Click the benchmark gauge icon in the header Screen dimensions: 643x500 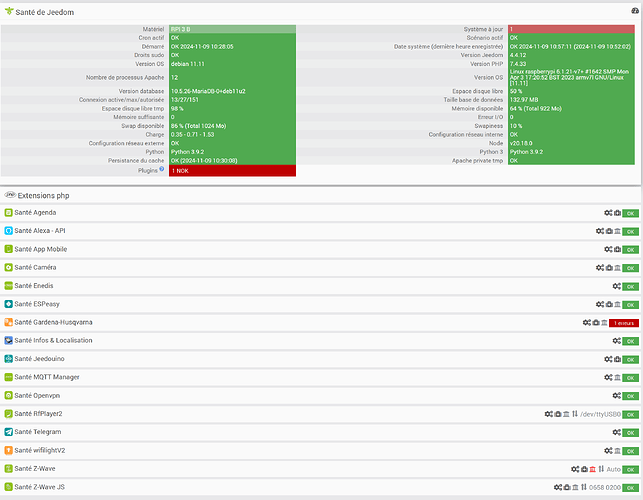point(635,11)
